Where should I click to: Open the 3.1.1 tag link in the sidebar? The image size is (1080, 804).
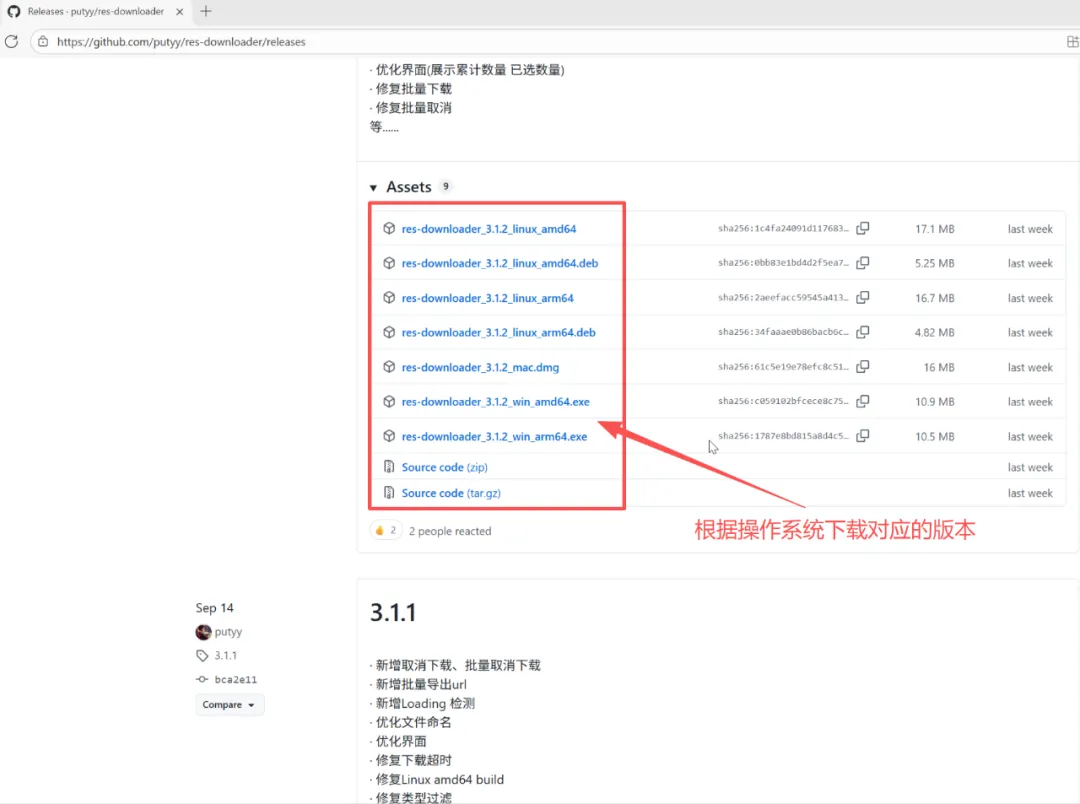click(x=225, y=655)
